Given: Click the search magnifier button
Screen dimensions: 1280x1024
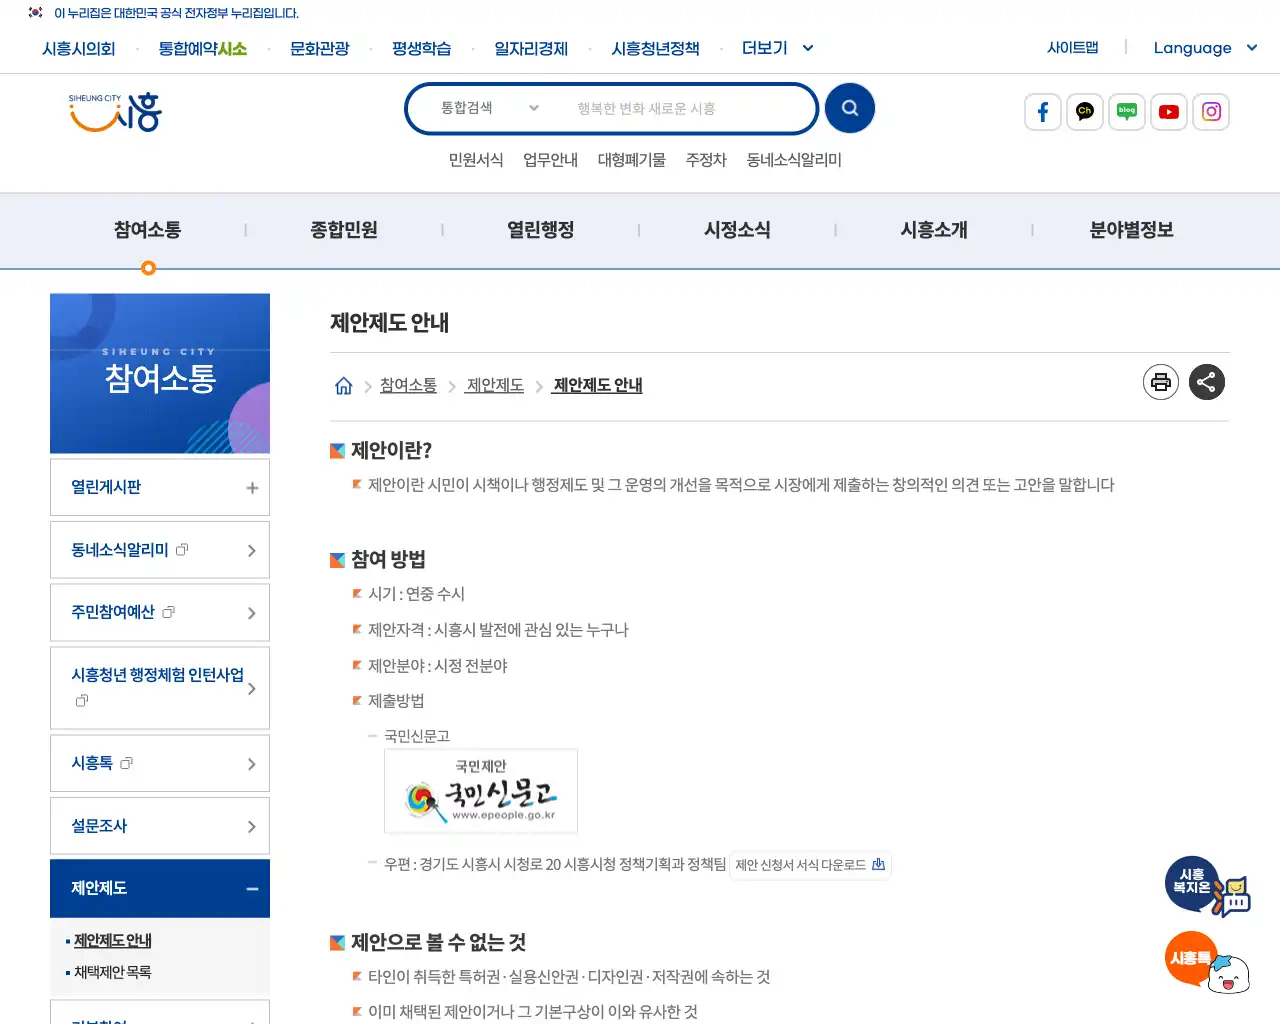Looking at the screenshot, I should coord(850,108).
